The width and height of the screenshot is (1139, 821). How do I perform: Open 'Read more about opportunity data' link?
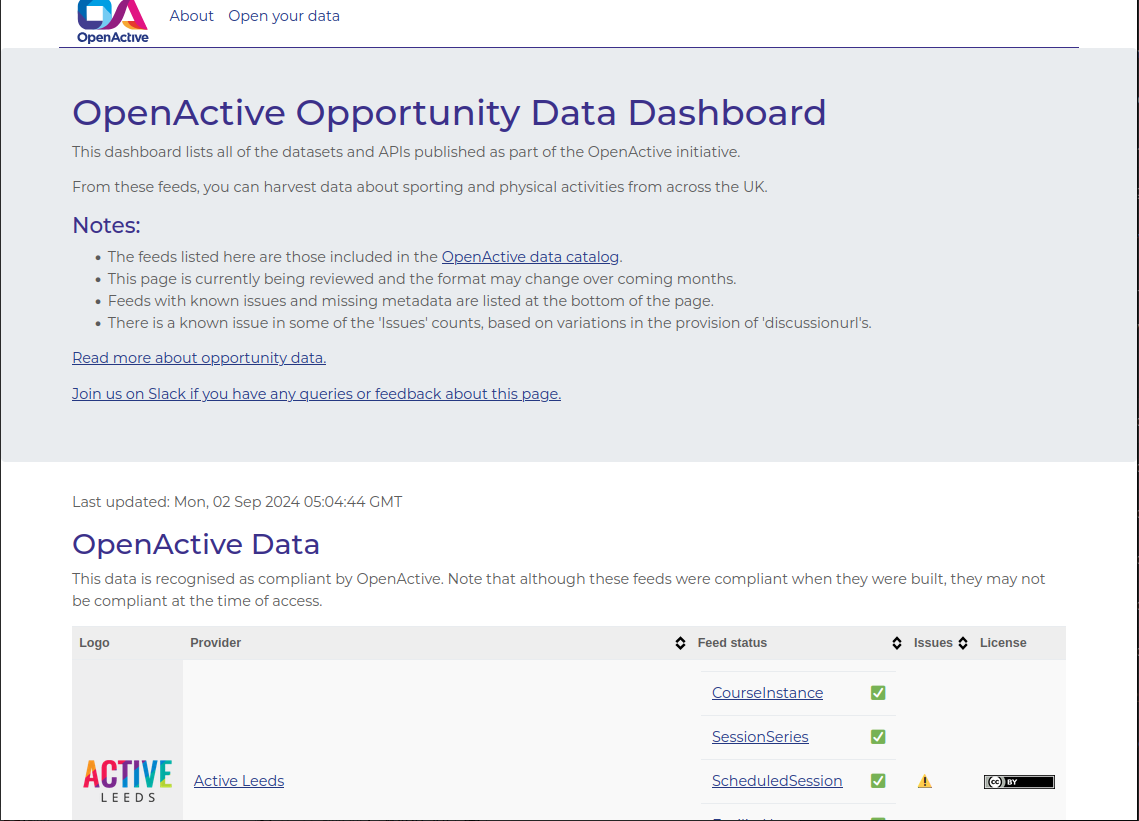coord(199,358)
